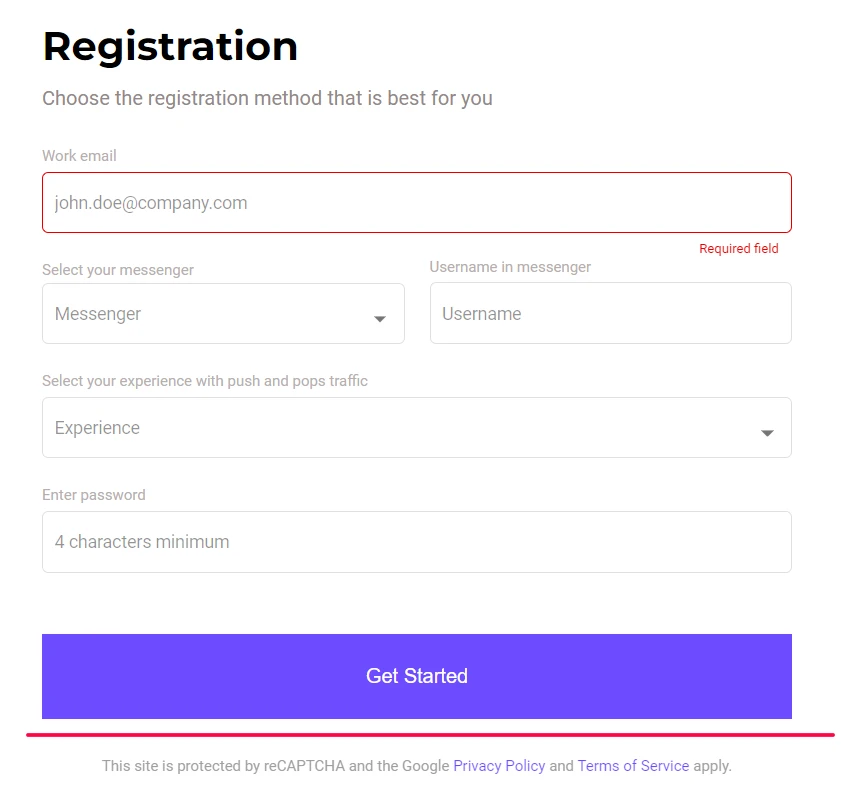Click the Messenger dropdown caret arrow
Image resolution: width=858 pixels, height=805 pixels.
[380, 318]
